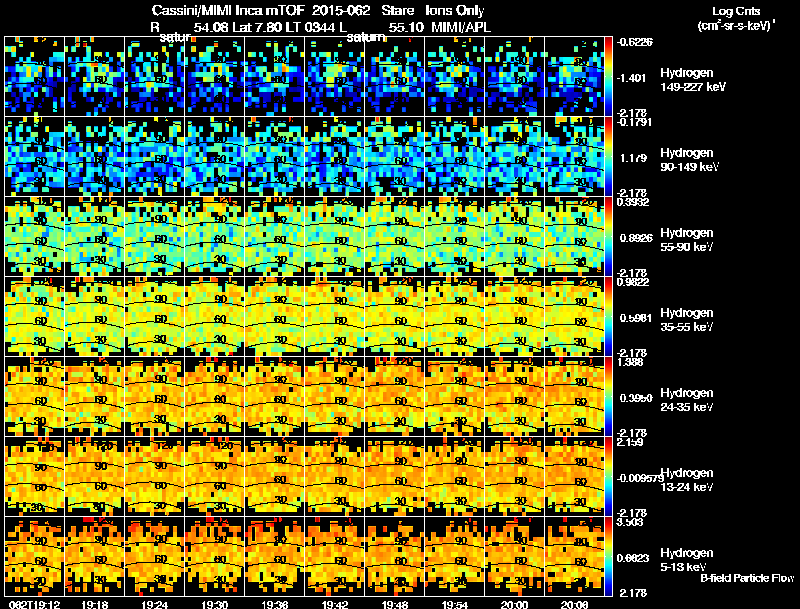This screenshot has height=609, width=800.
Task: Click the 'Lat 7.80' value in the header
Action: (257, 27)
